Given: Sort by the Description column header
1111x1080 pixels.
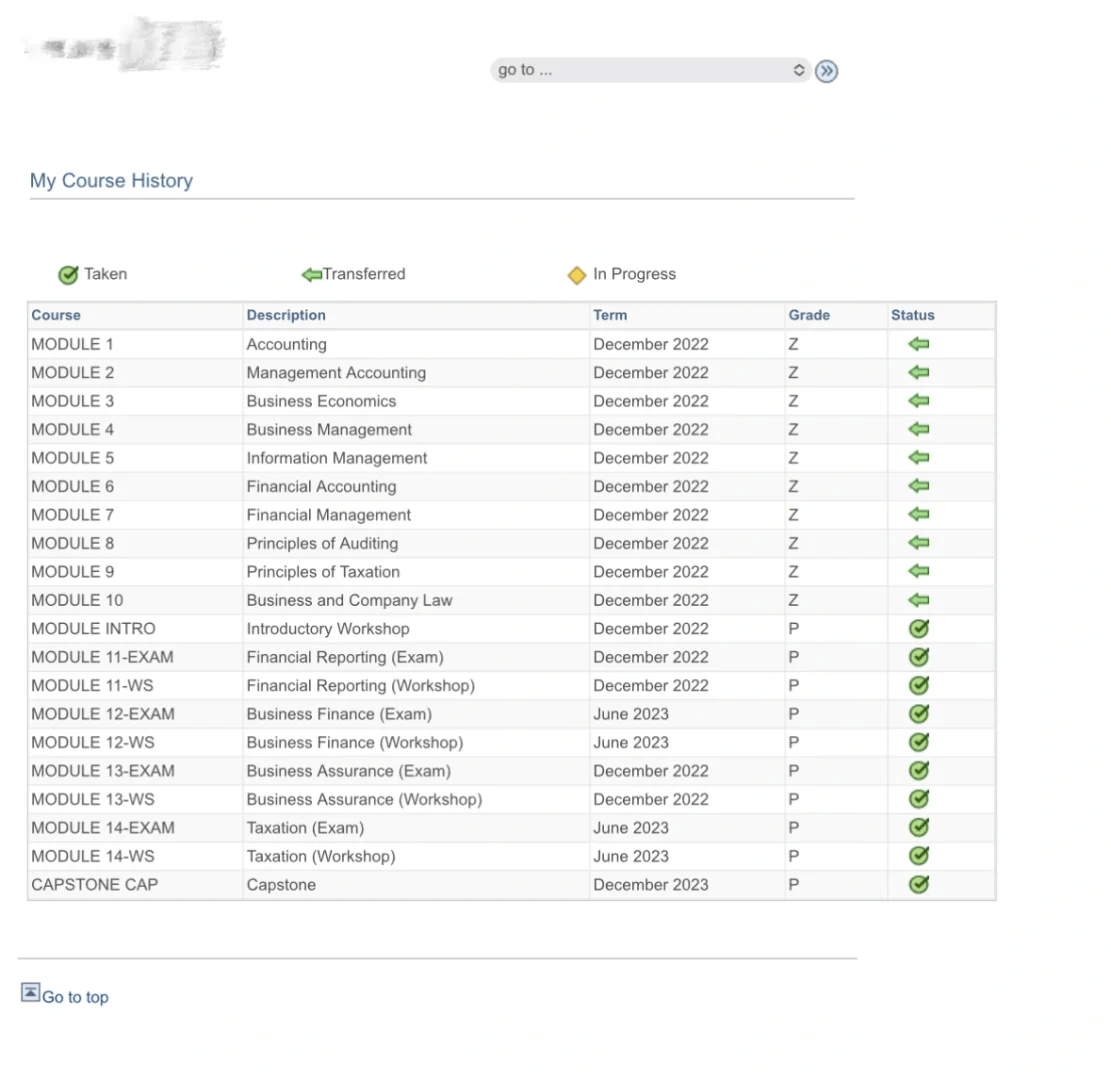Looking at the screenshot, I should pyautogui.click(x=286, y=315).
